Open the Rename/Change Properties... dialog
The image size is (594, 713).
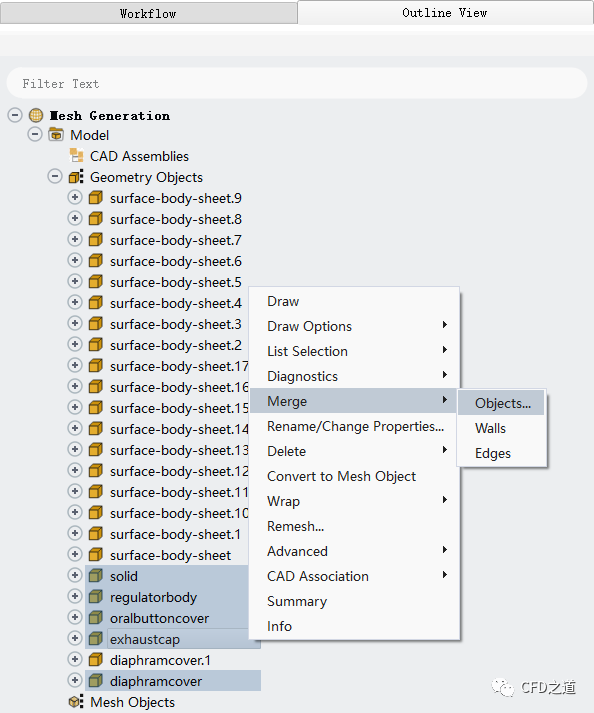point(355,426)
